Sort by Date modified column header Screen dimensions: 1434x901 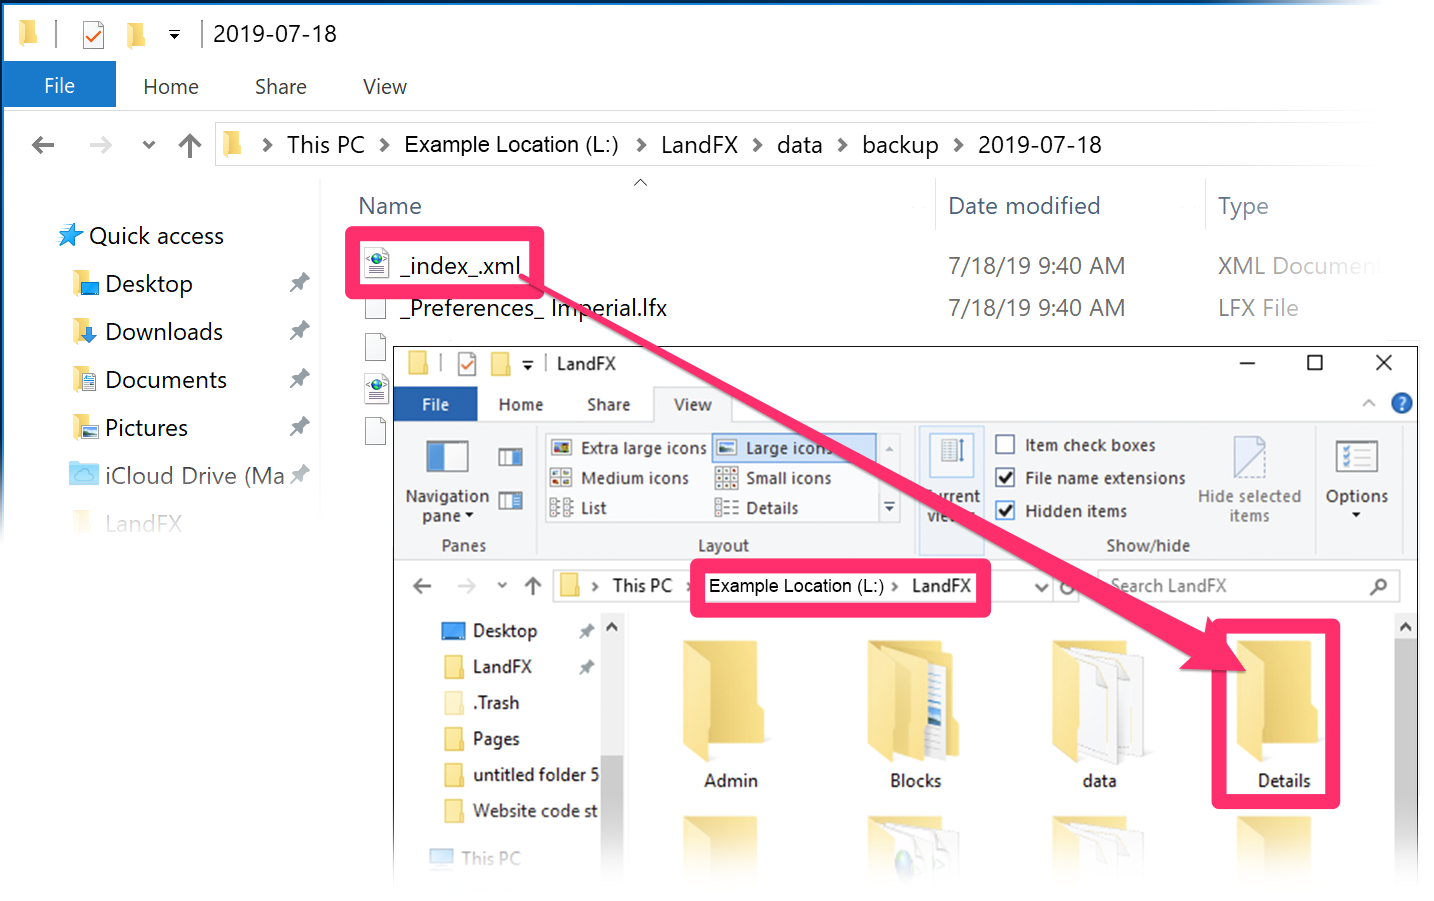point(1024,206)
